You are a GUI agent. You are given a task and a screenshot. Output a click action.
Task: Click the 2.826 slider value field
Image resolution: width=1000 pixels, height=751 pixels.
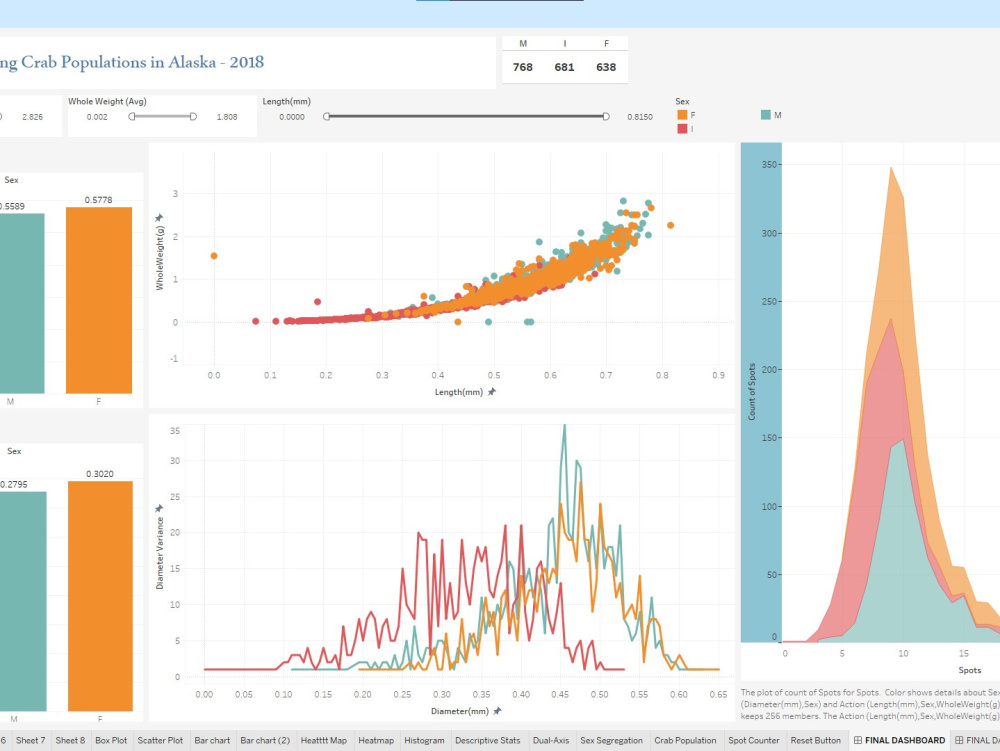(33, 117)
